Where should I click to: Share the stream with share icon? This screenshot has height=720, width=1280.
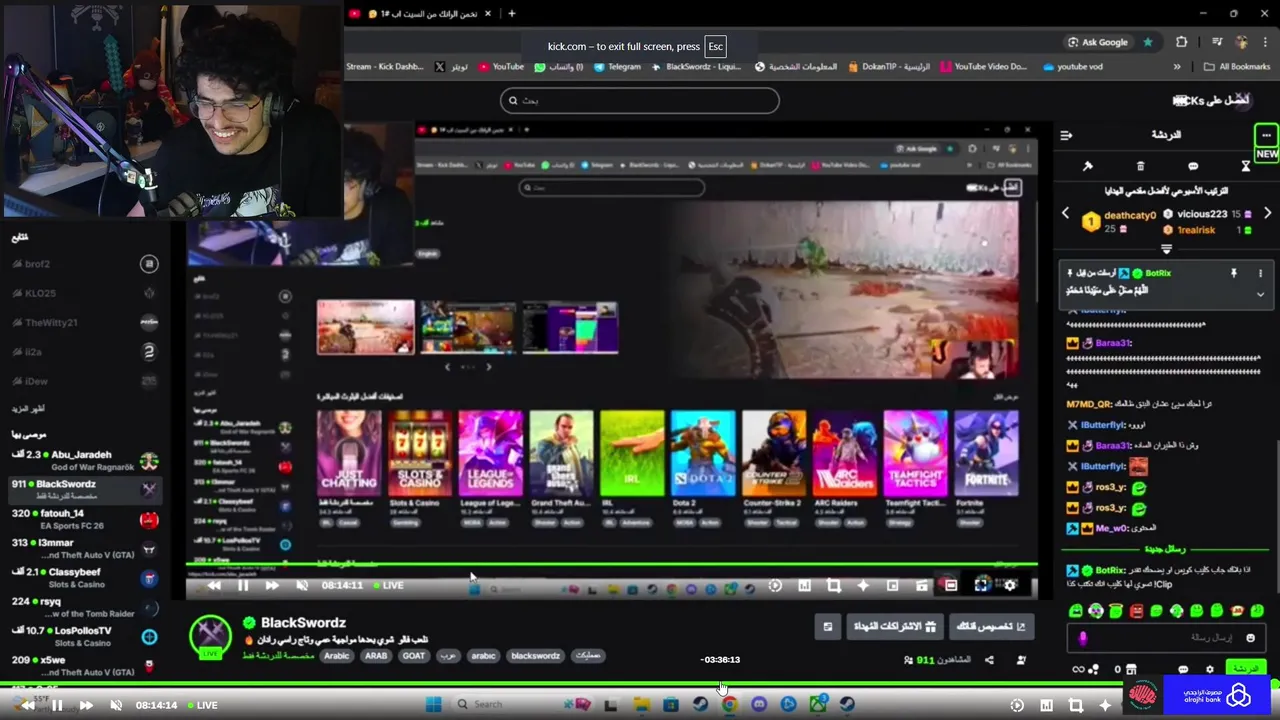coord(989,660)
